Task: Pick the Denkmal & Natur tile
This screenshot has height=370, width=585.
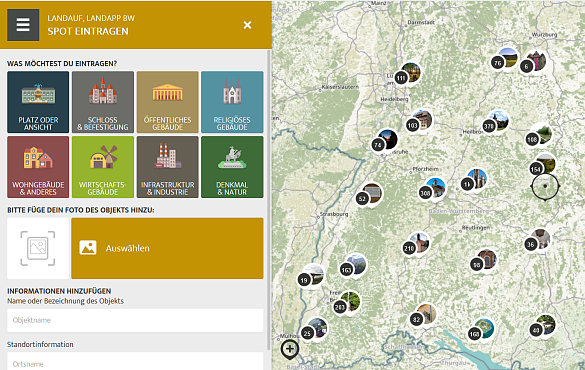Action: click(232, 167)
